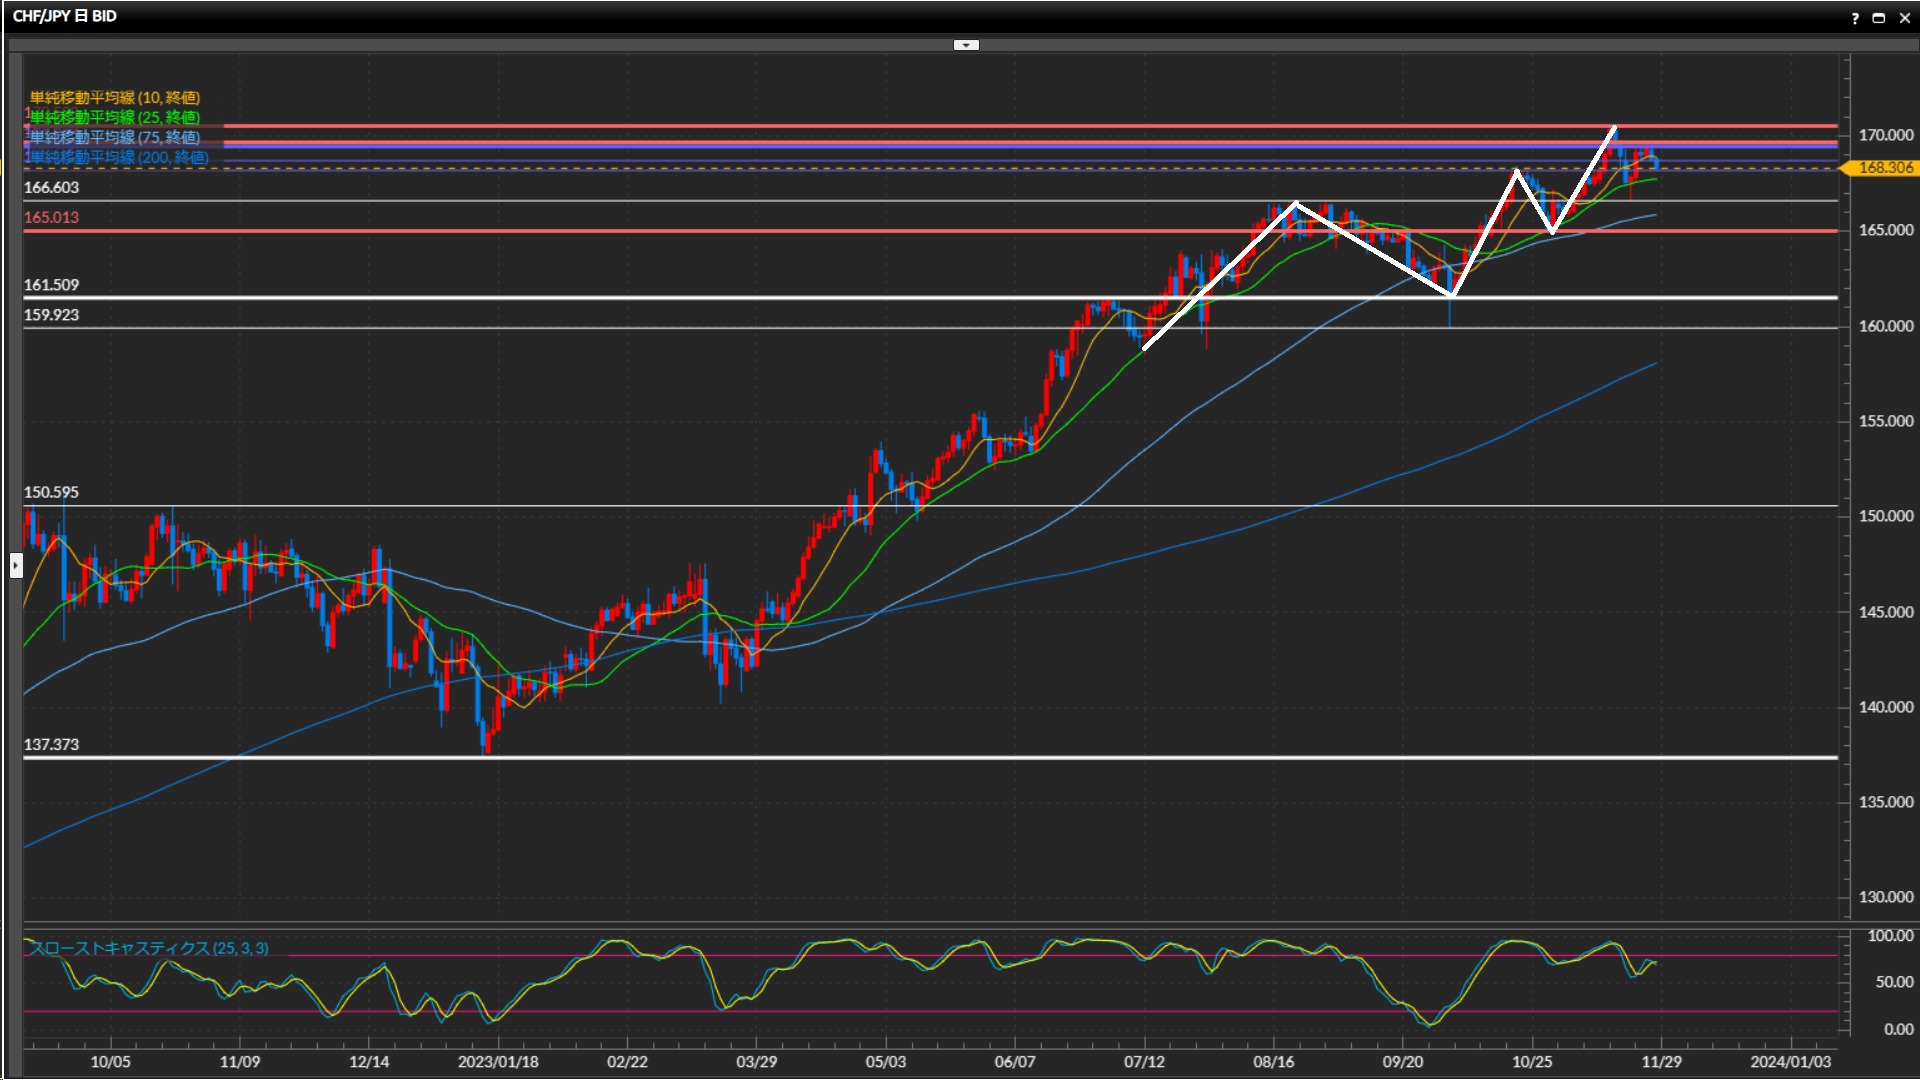Select the orange 単純移動平均線 (10) legend

[114, 97]
